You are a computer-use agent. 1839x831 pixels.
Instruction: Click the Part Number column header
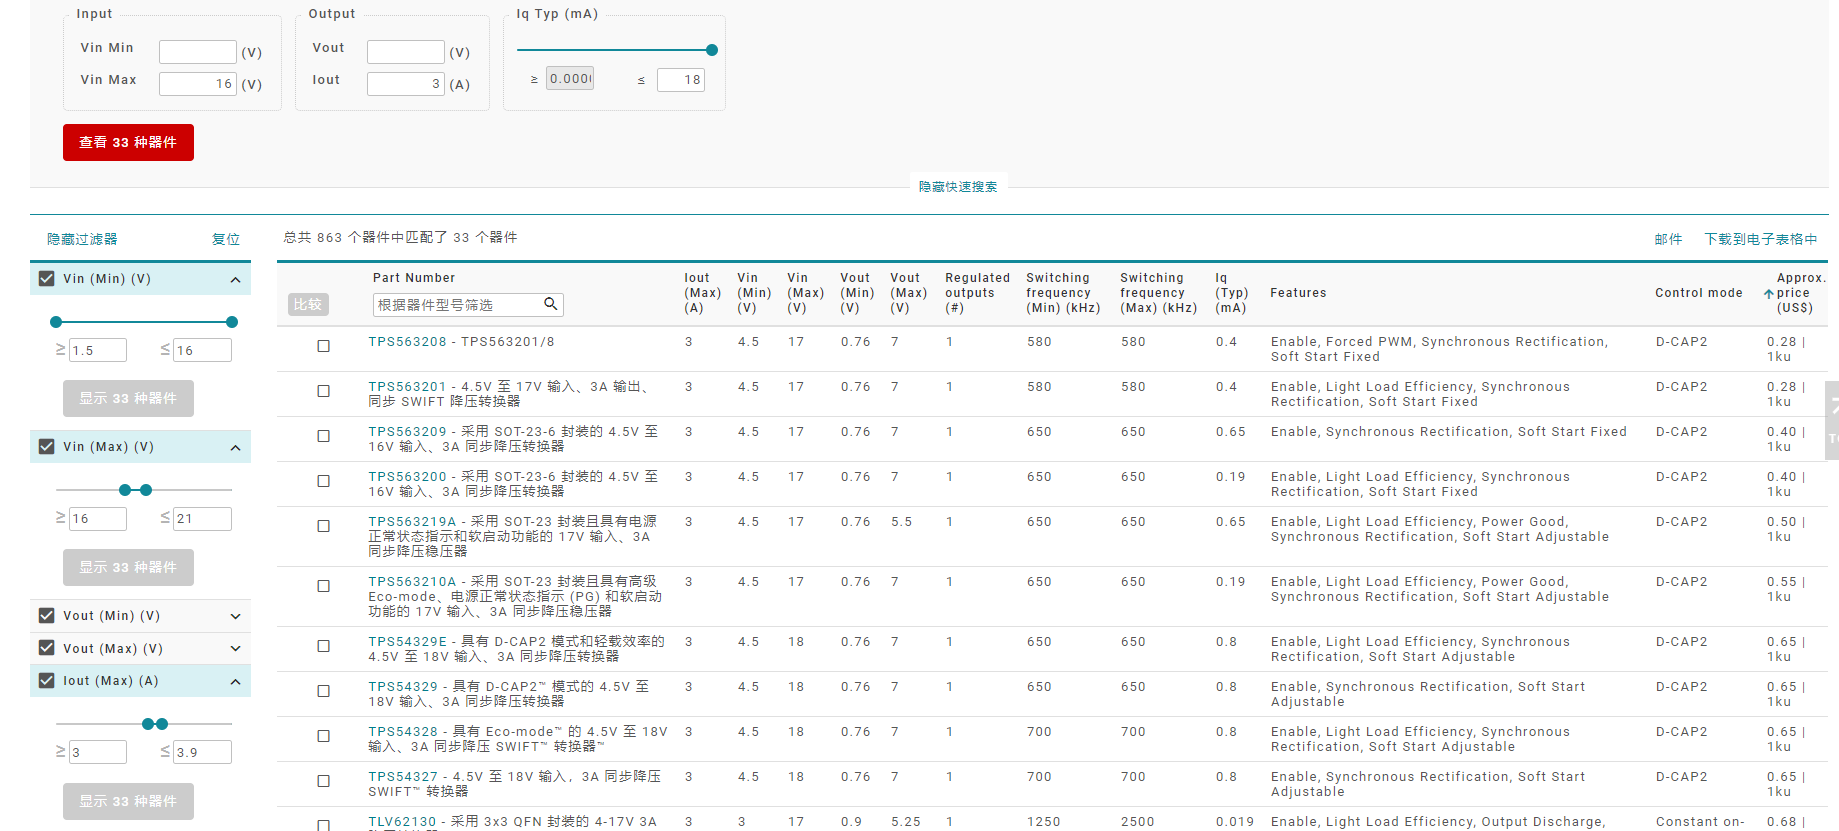point(414,278)
